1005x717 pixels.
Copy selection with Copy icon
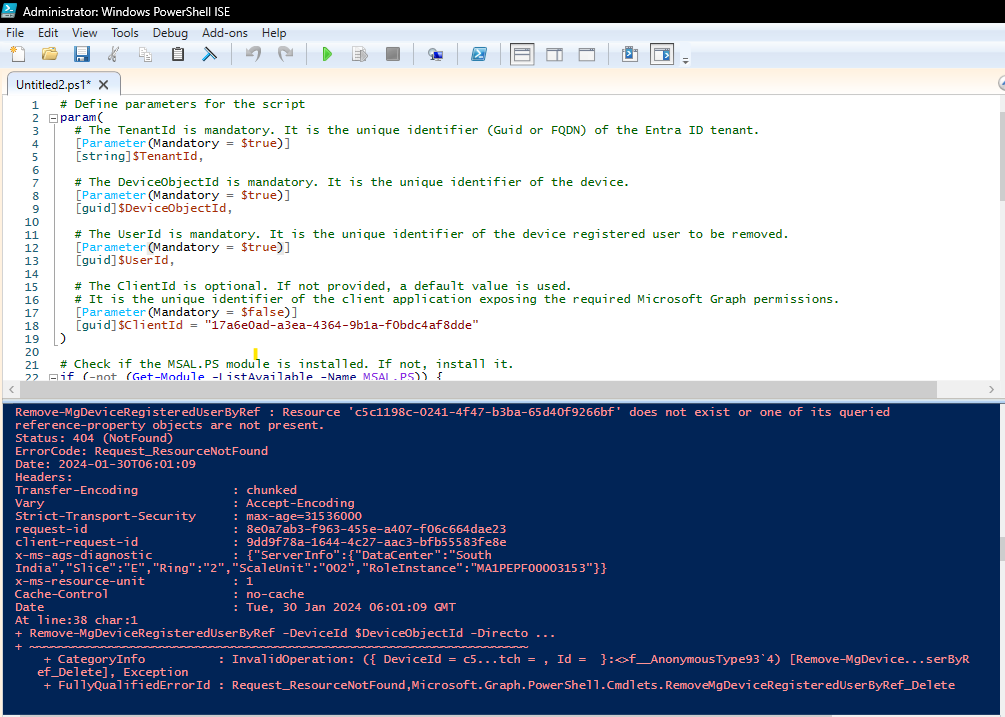tap(145, 54)
